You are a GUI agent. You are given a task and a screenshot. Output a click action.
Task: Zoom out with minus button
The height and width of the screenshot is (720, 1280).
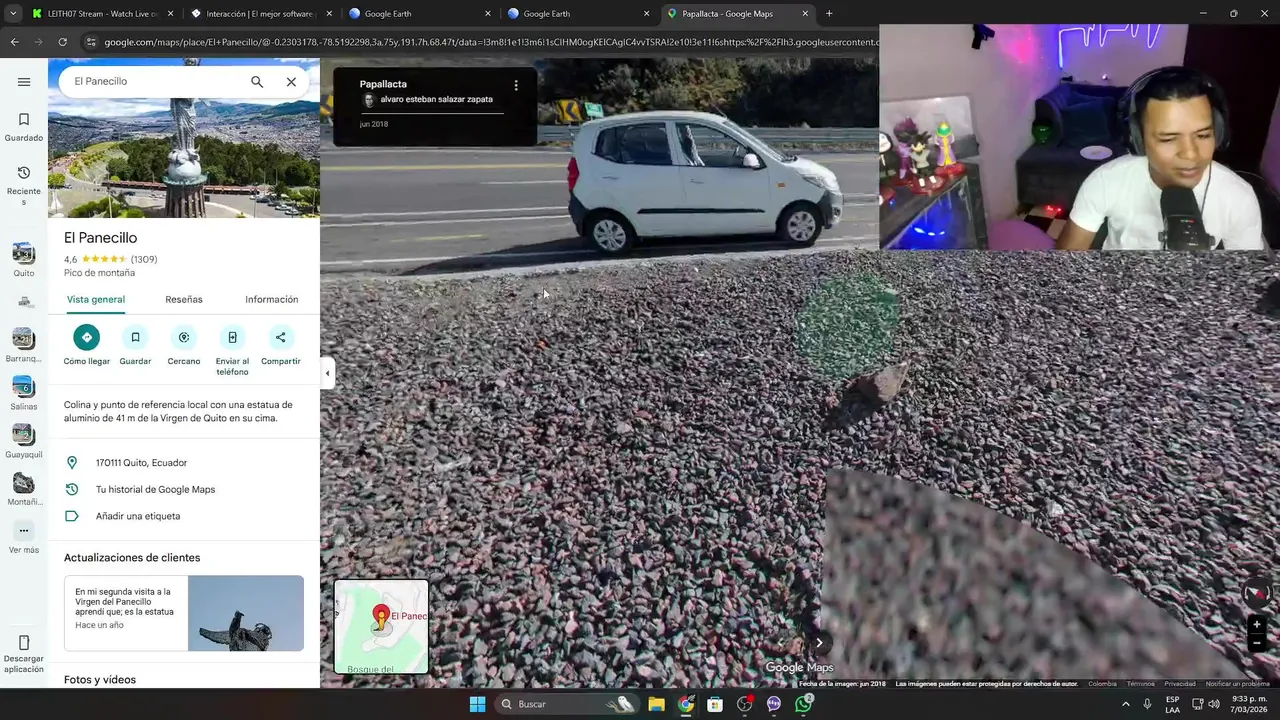click(x=1257, y=643)
